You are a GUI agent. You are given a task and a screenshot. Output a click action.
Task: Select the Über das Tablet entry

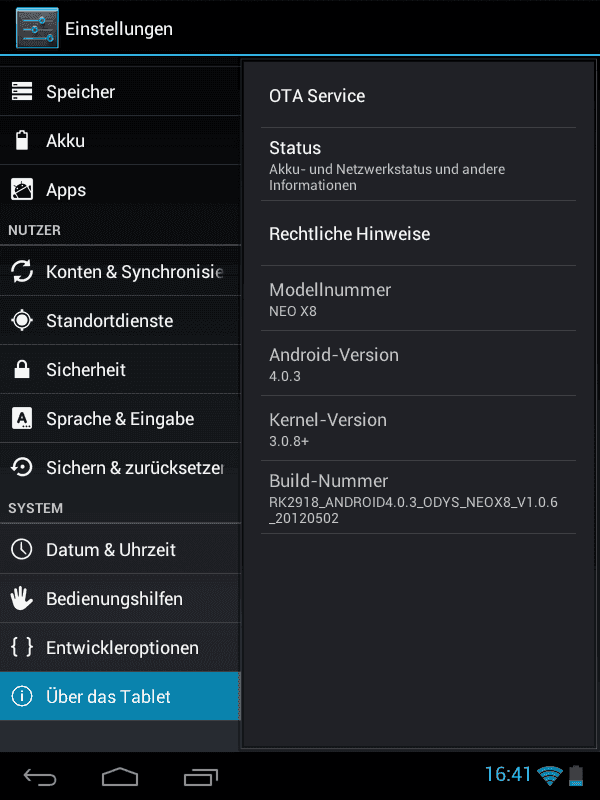[x=120, y=696]
